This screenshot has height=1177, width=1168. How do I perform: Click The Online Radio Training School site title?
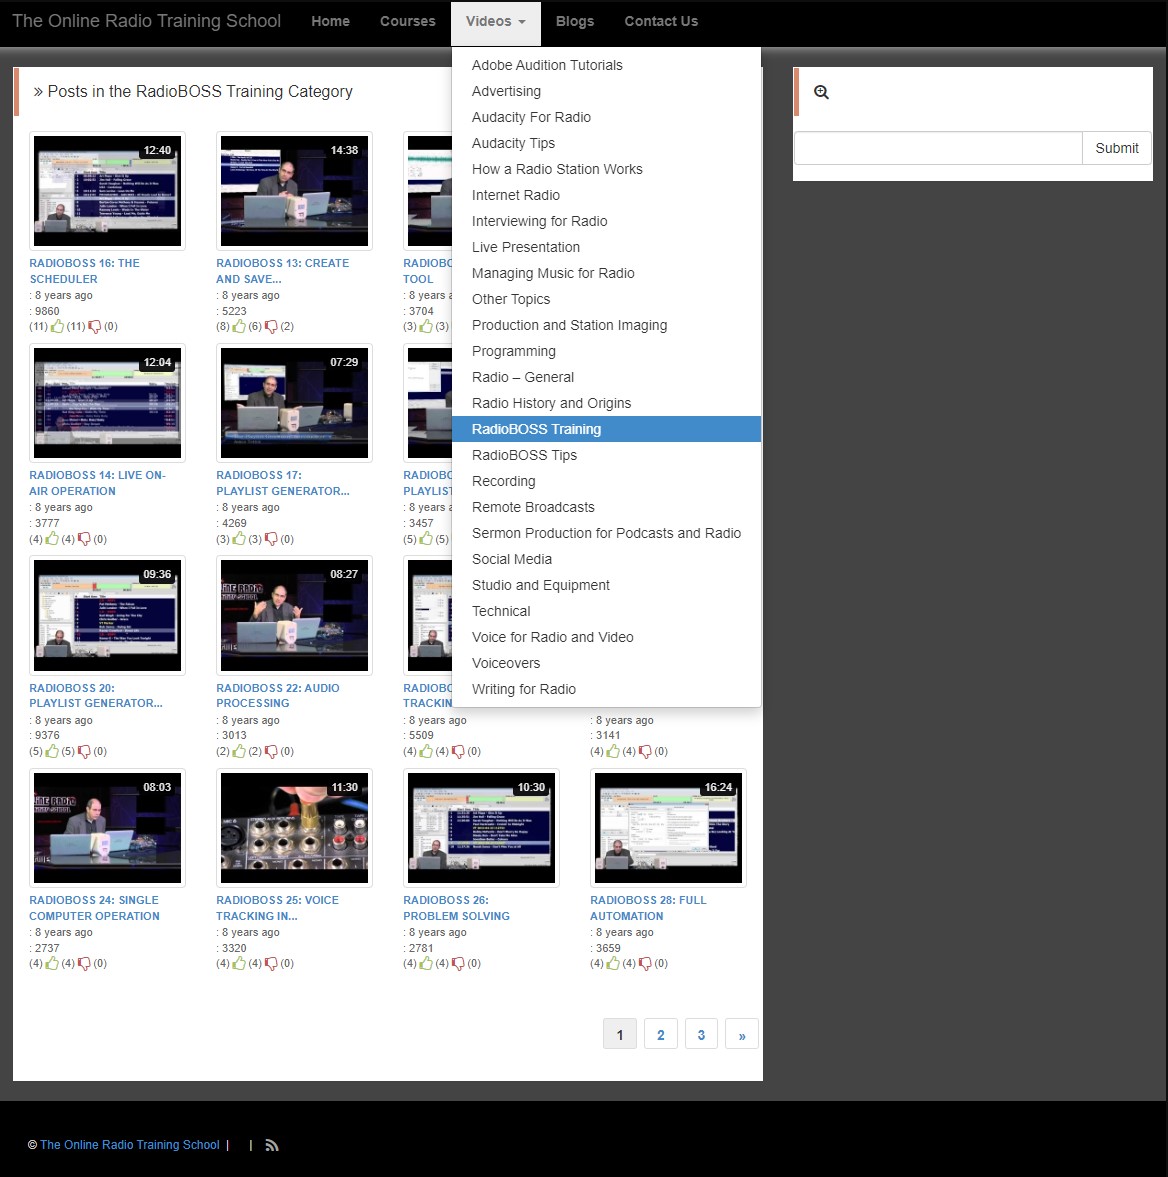146,21
